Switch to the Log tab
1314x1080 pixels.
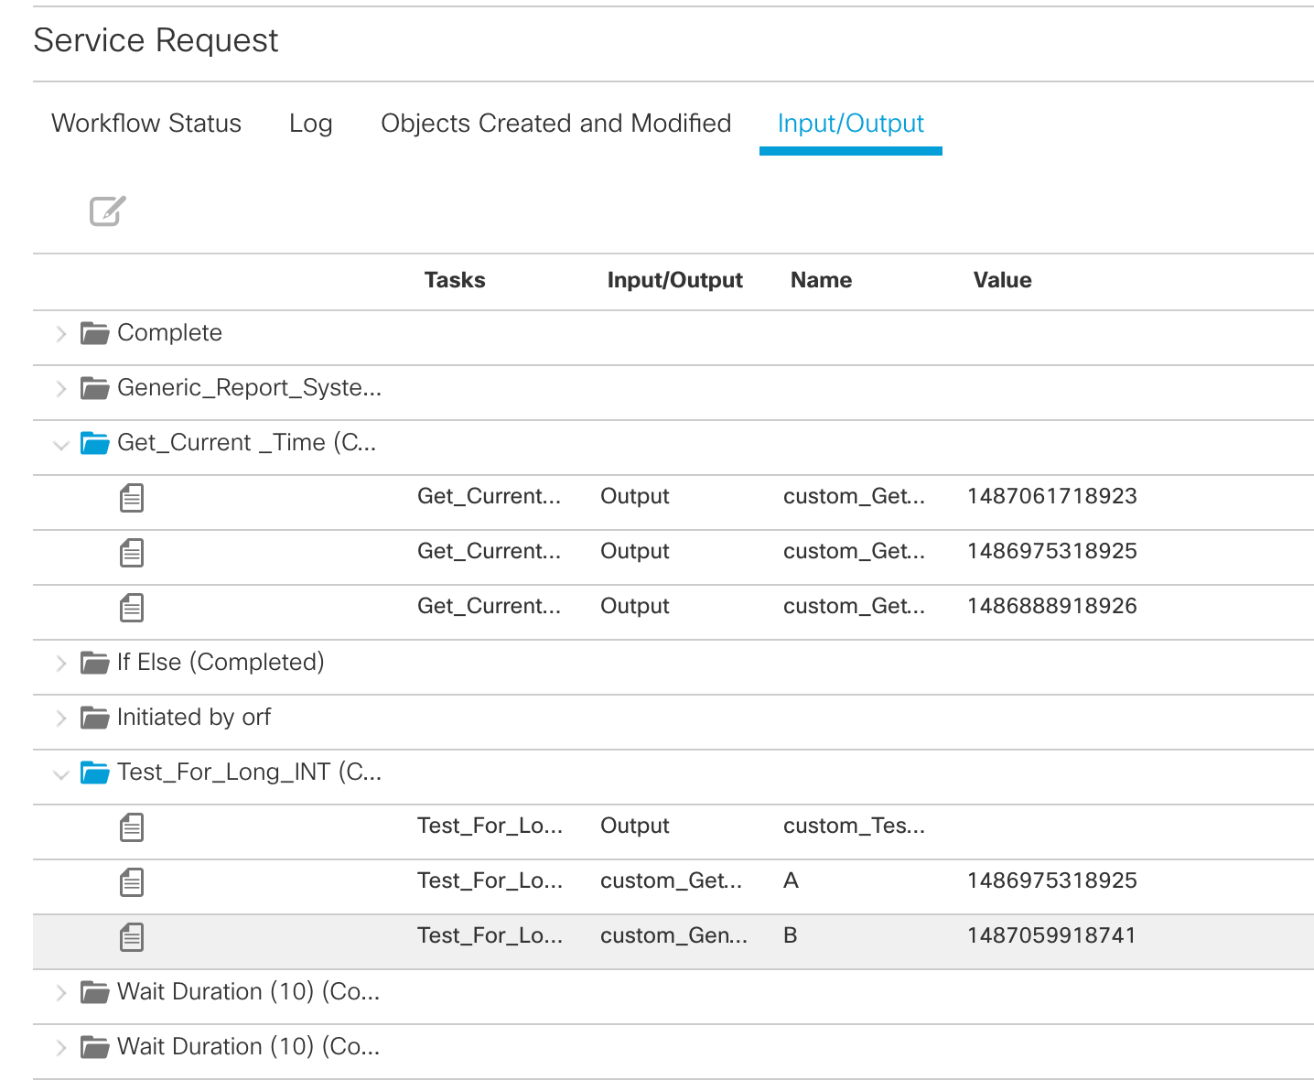pos(310,124)
